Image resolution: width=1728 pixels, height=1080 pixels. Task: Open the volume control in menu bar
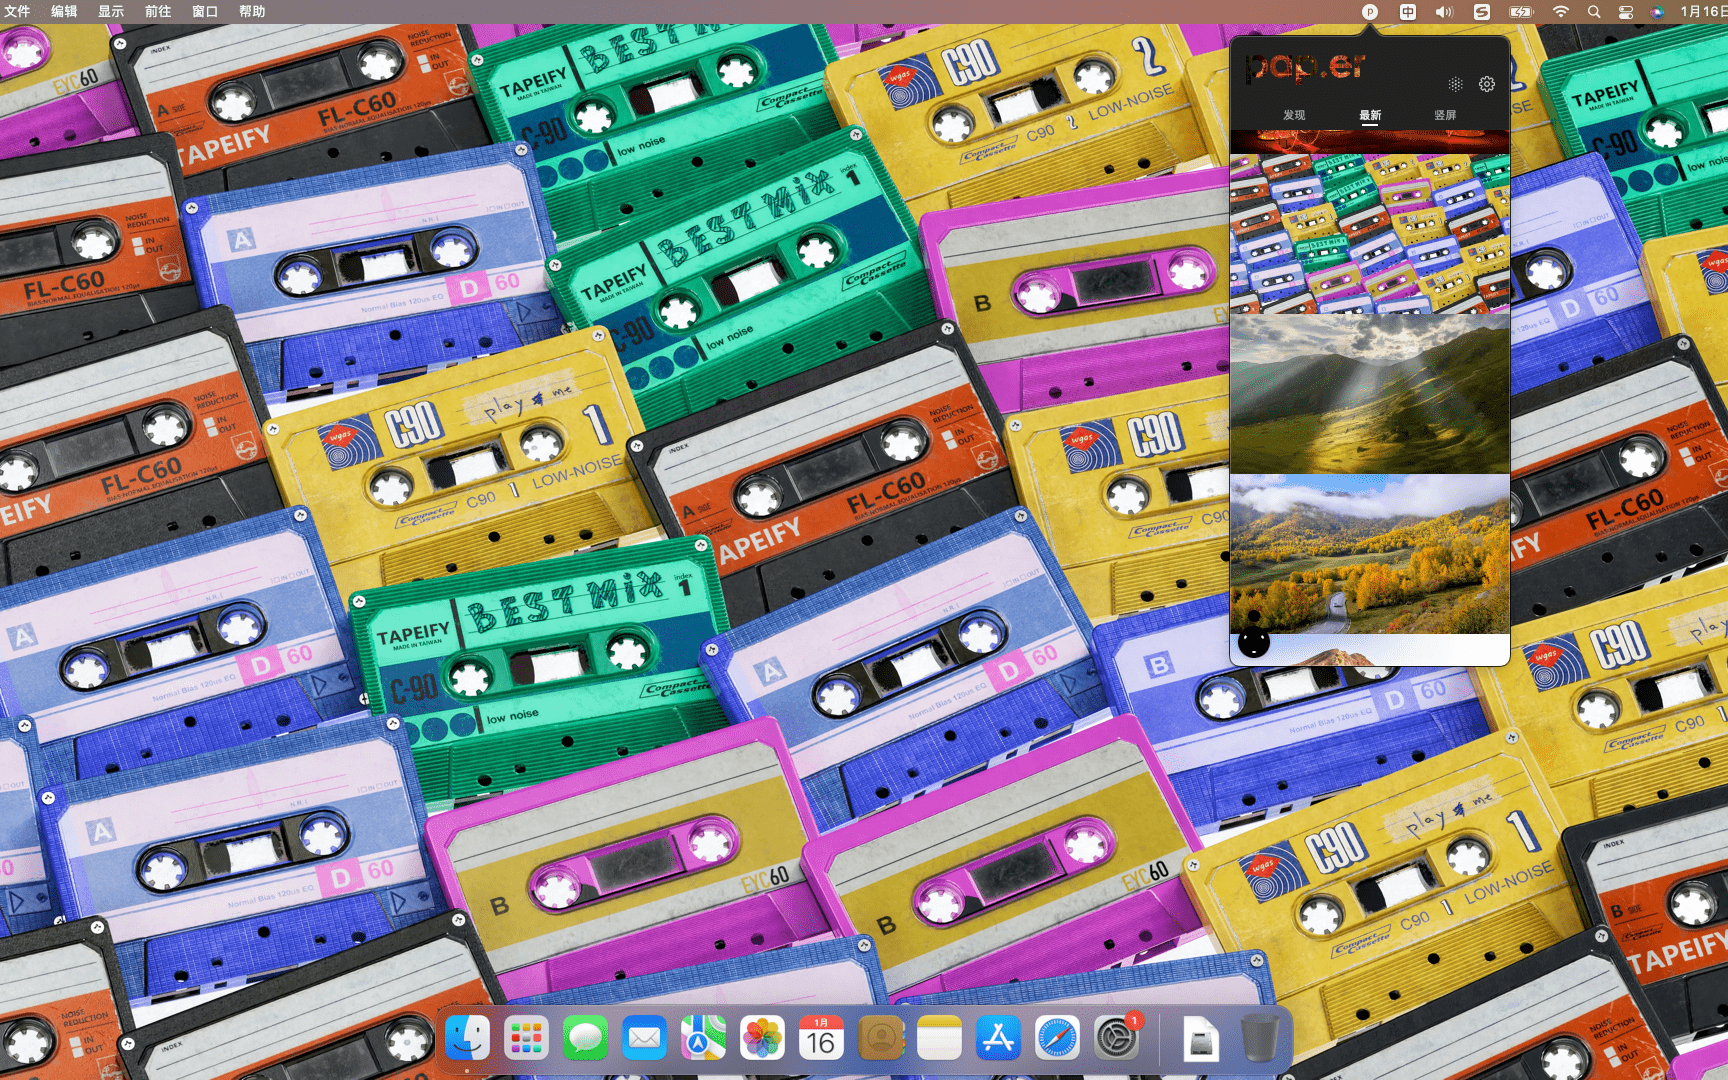point(1444,12)
